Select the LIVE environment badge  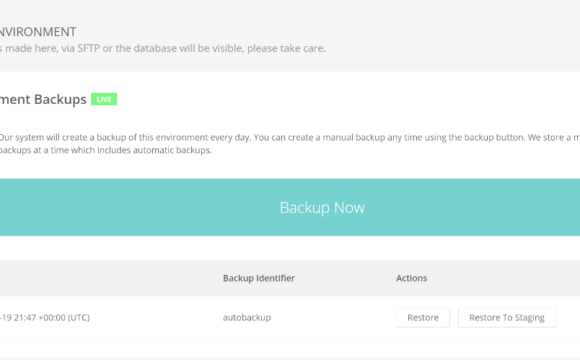point(104,99)
